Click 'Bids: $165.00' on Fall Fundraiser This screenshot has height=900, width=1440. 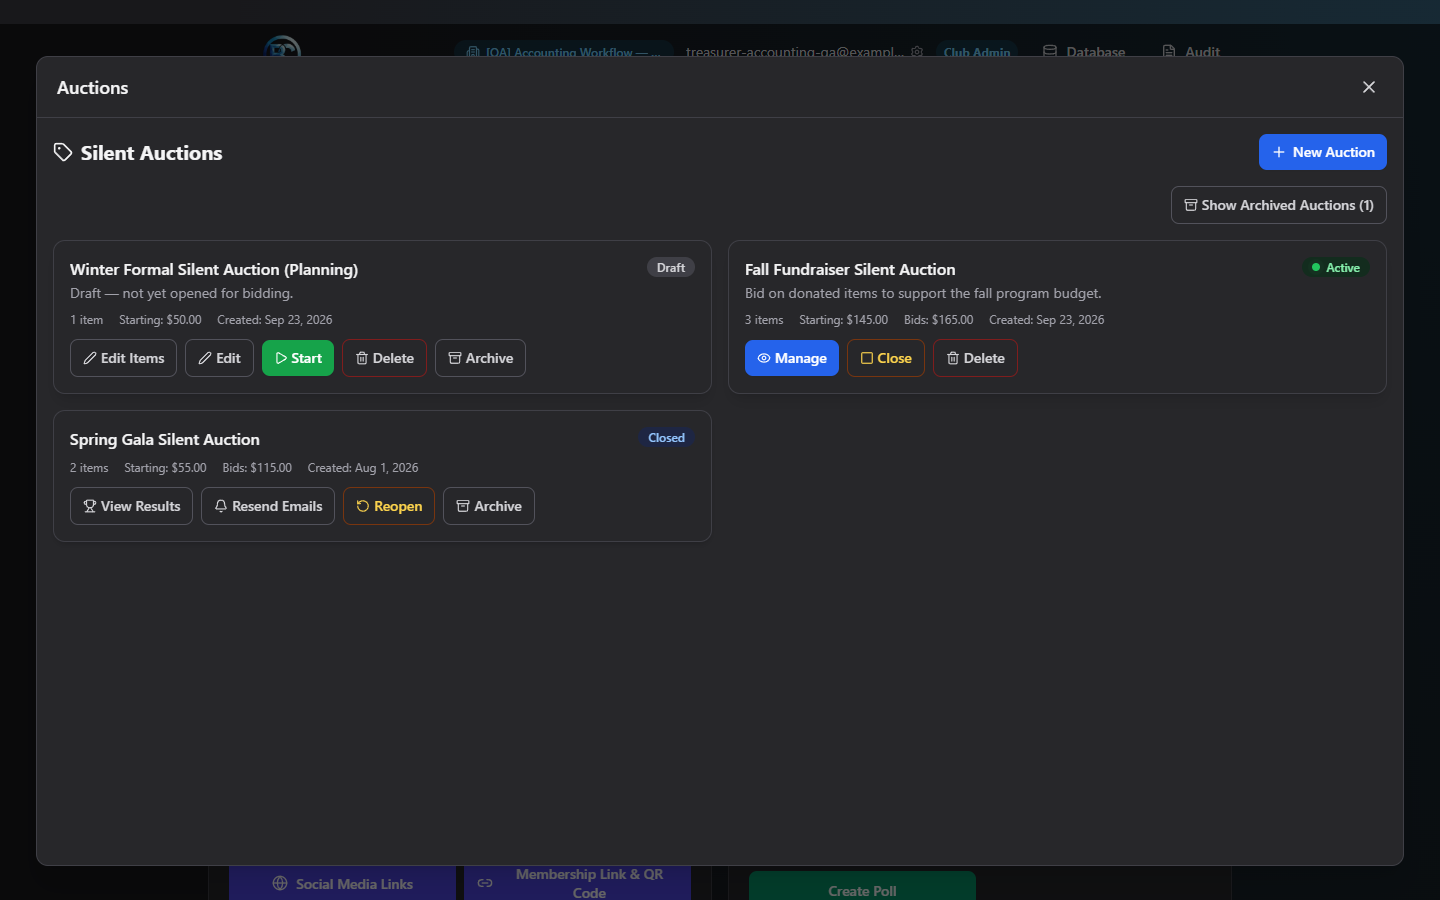point(938,320)
